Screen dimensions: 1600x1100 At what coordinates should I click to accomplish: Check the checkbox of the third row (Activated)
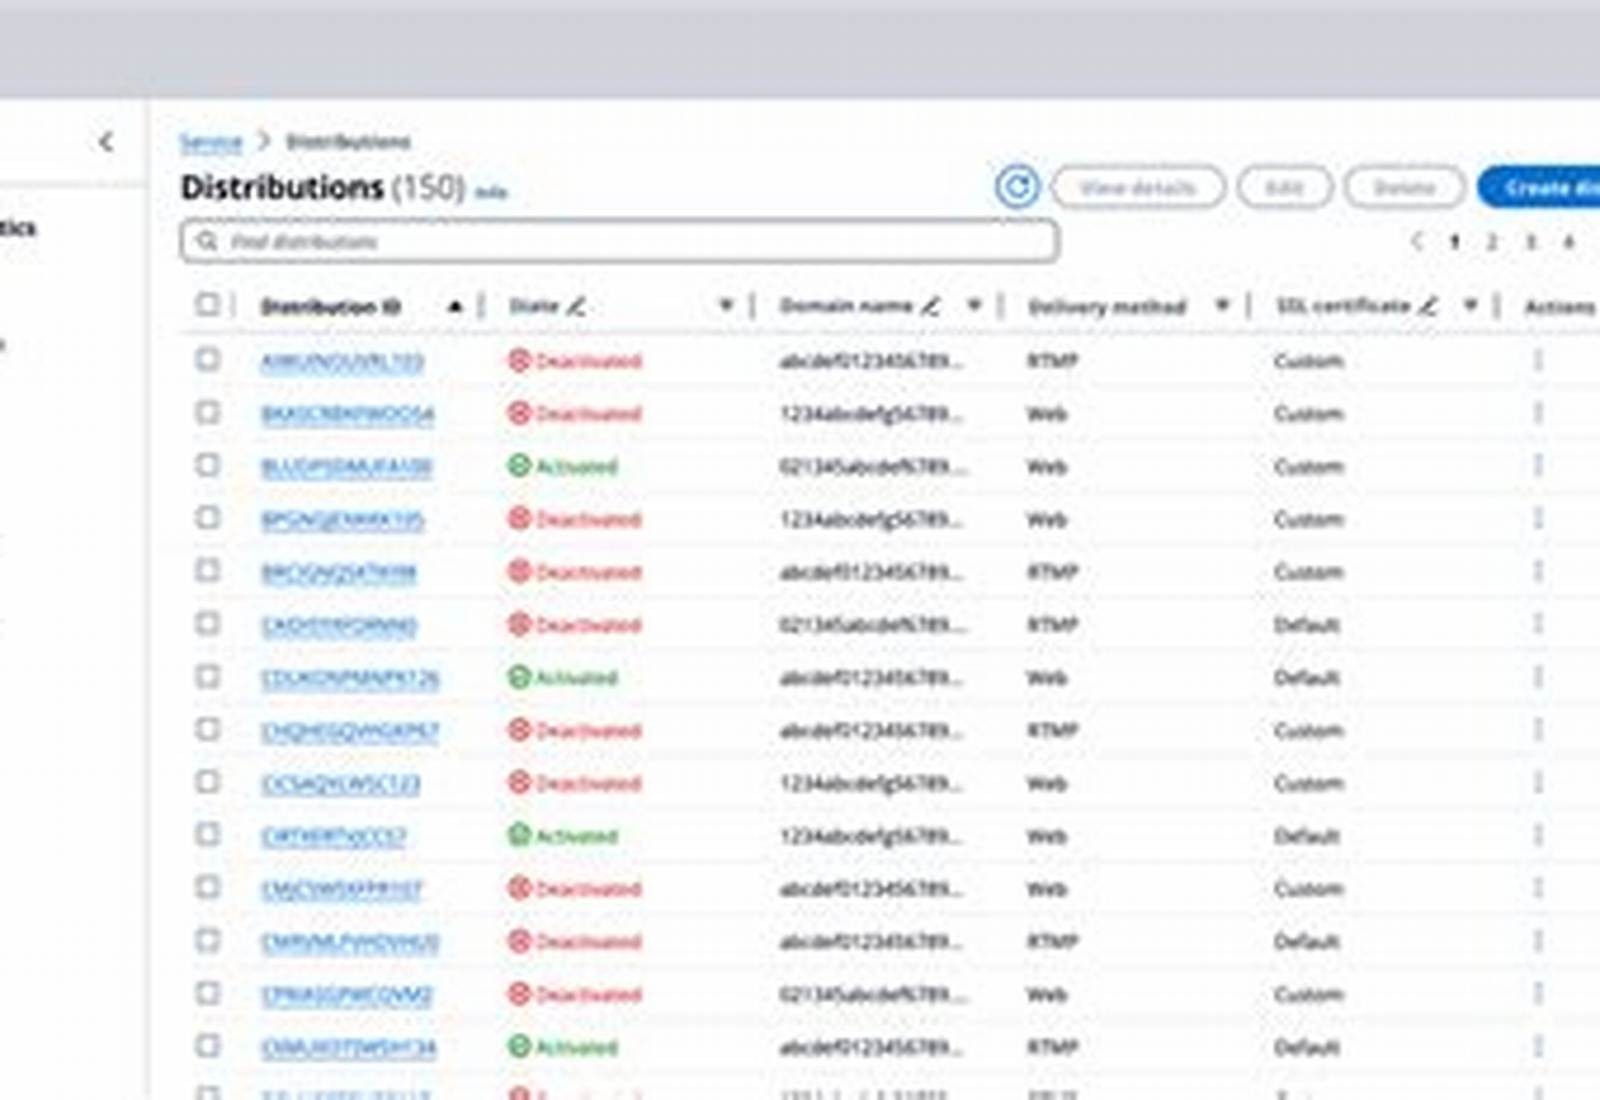[207, 464]
